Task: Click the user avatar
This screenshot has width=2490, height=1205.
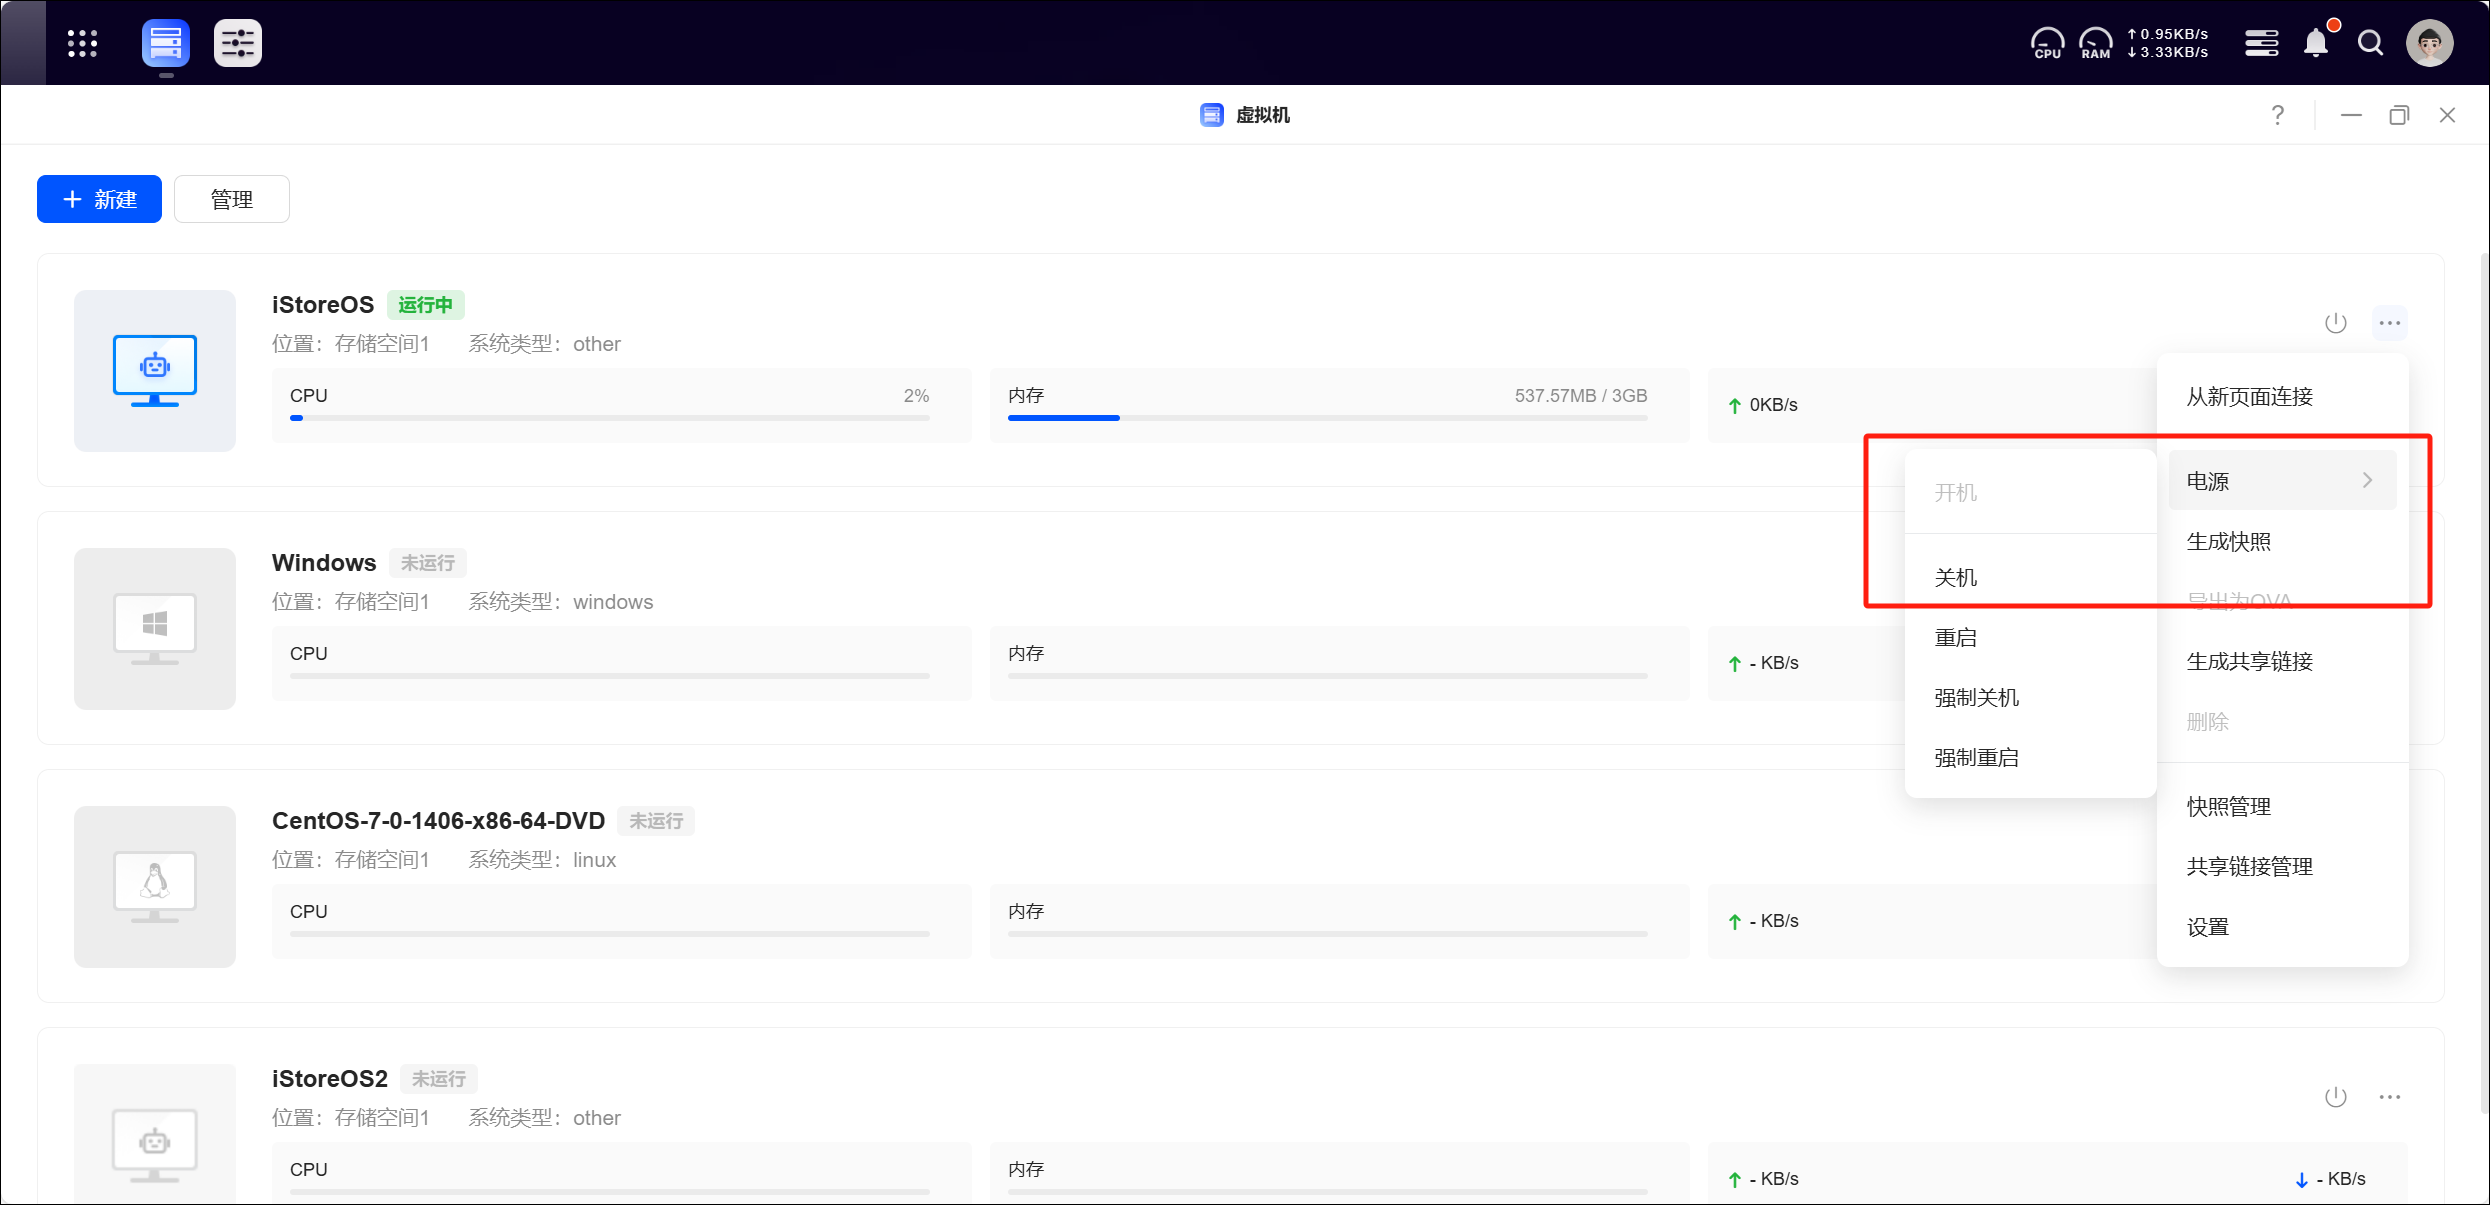Action: coord(2430,43)
